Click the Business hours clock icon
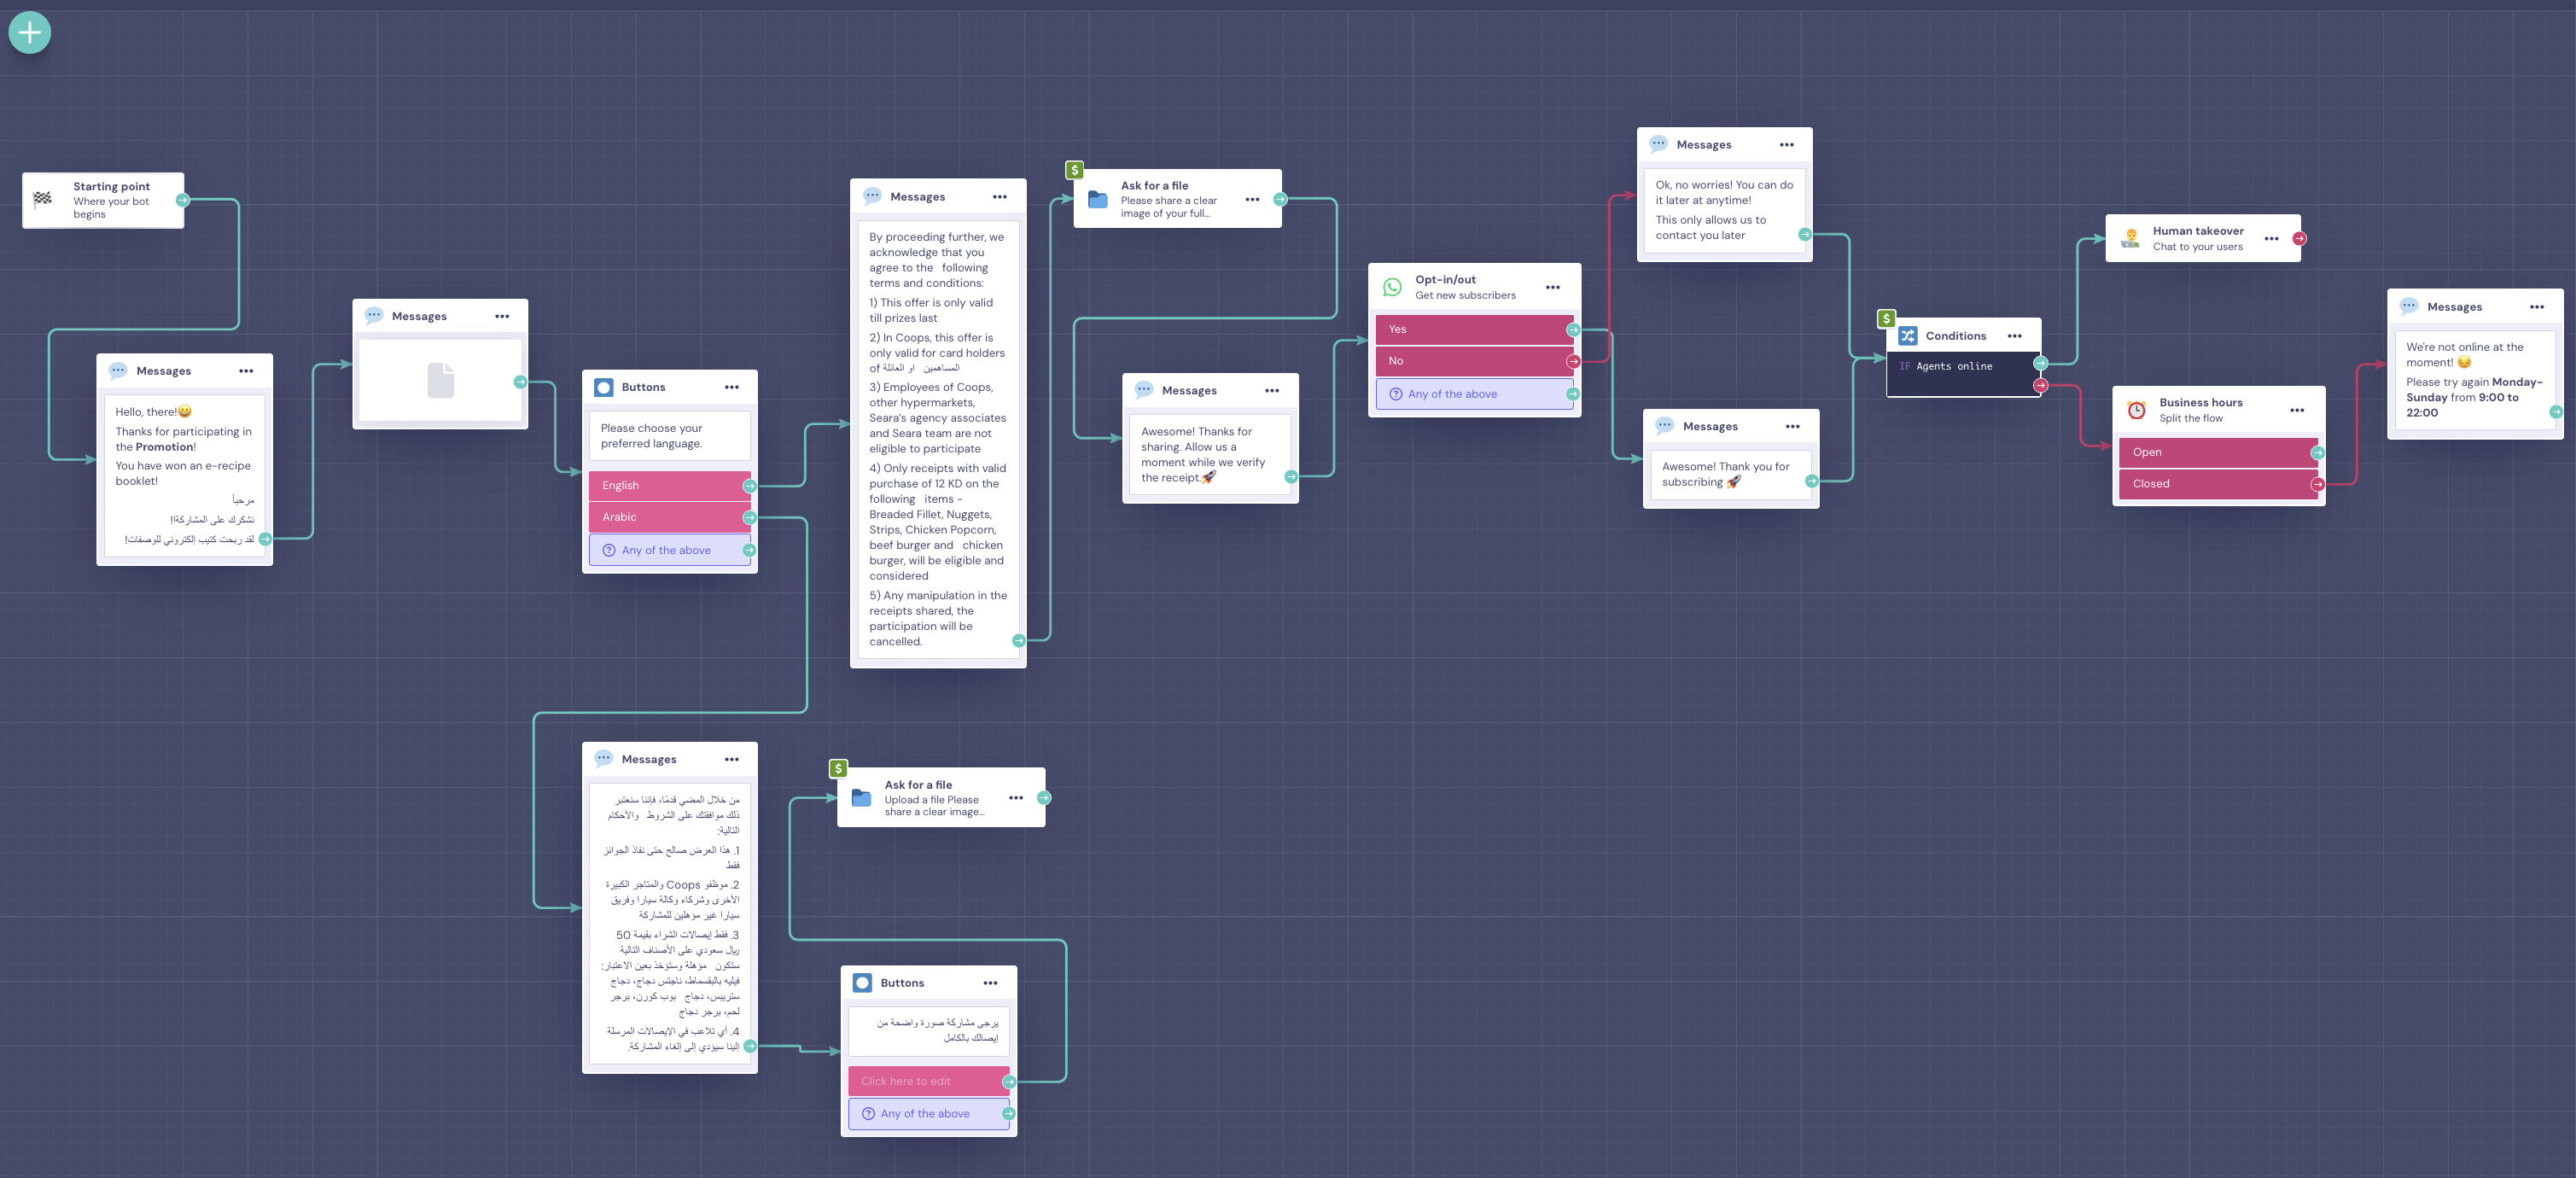Image resolution: width=2576 pixels, height=1178 pixels. tap(2136, 410)
